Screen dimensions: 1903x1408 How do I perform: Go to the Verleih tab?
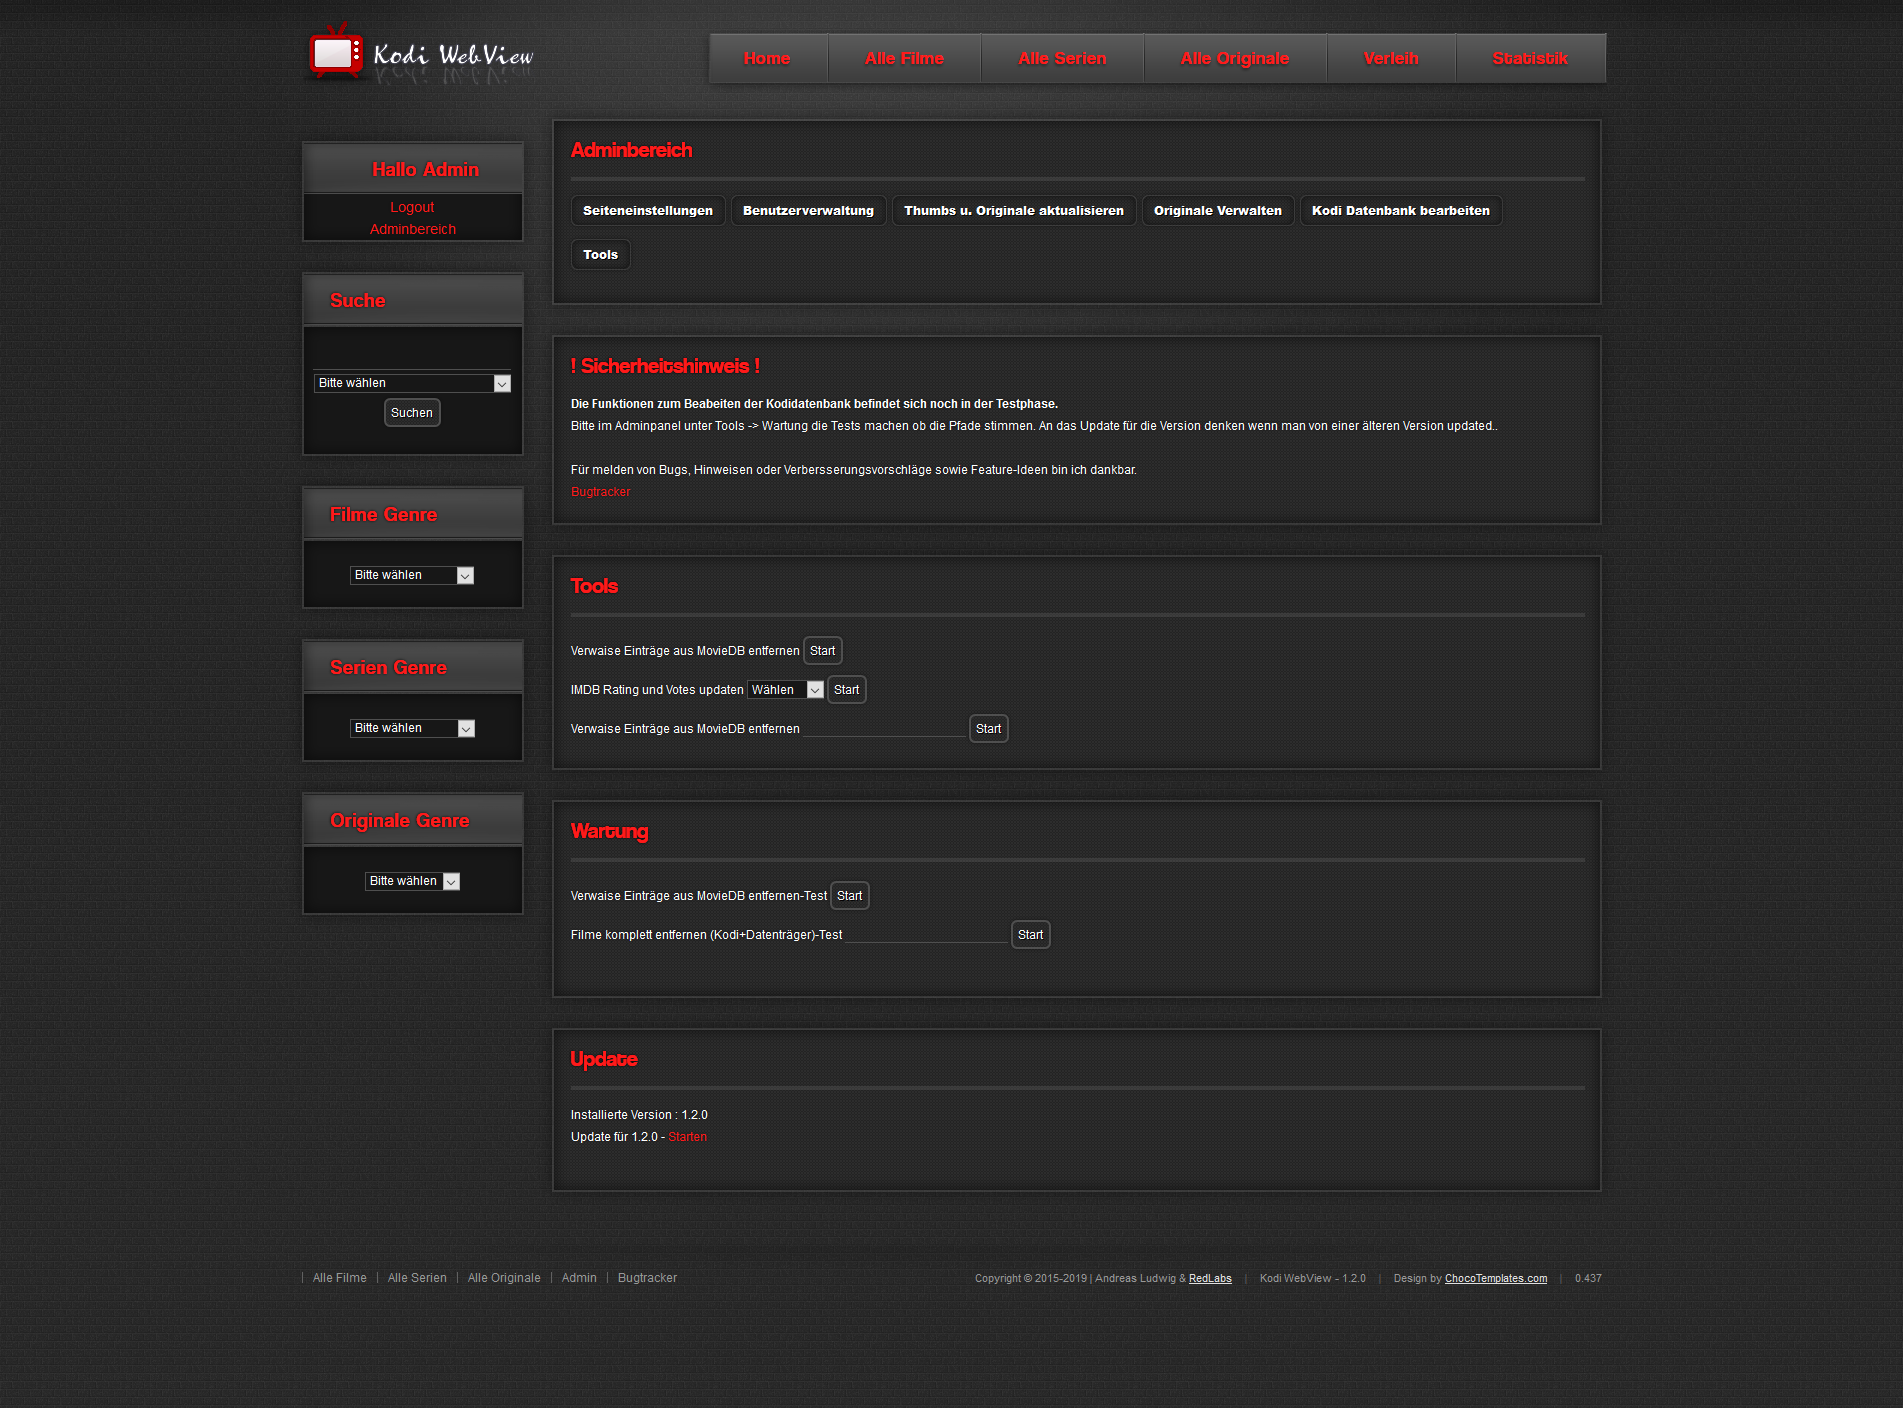pyautogui.click(x=1390, y=58)
